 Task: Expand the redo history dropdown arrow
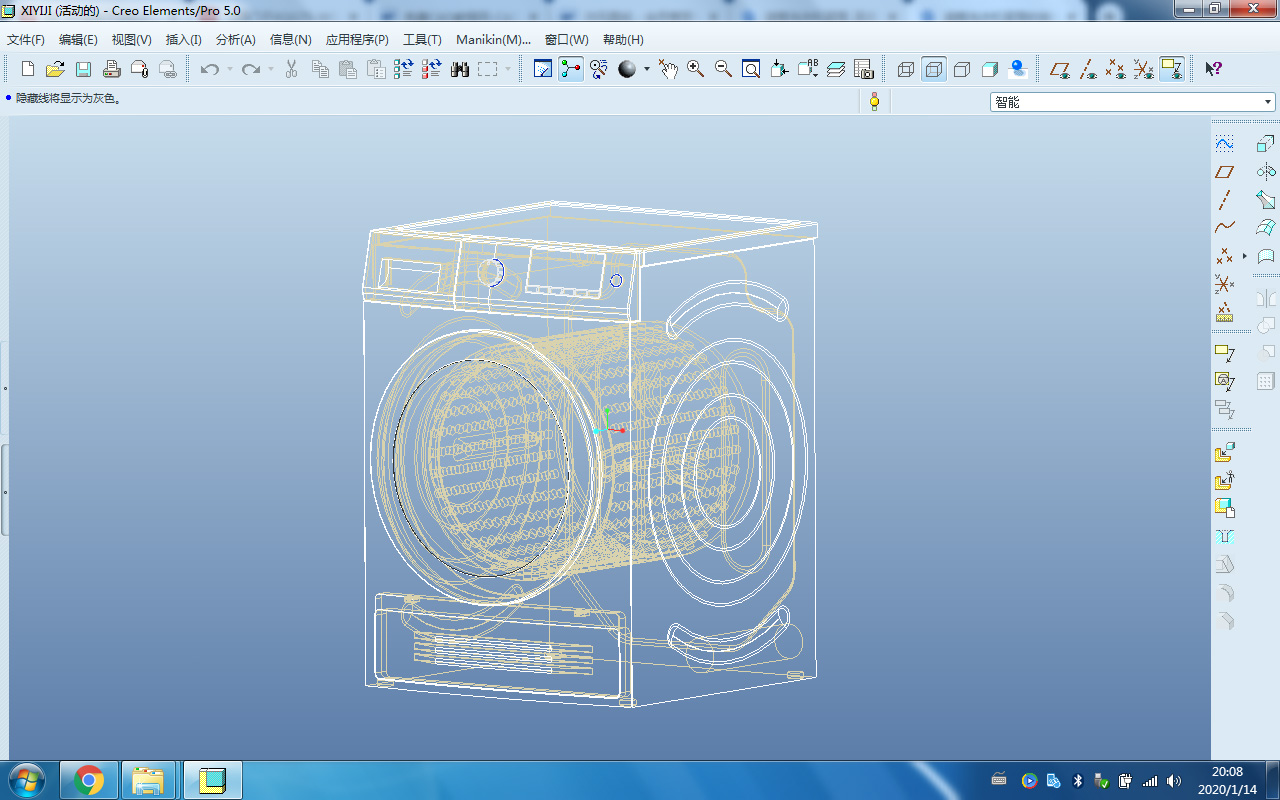point(271,69)
